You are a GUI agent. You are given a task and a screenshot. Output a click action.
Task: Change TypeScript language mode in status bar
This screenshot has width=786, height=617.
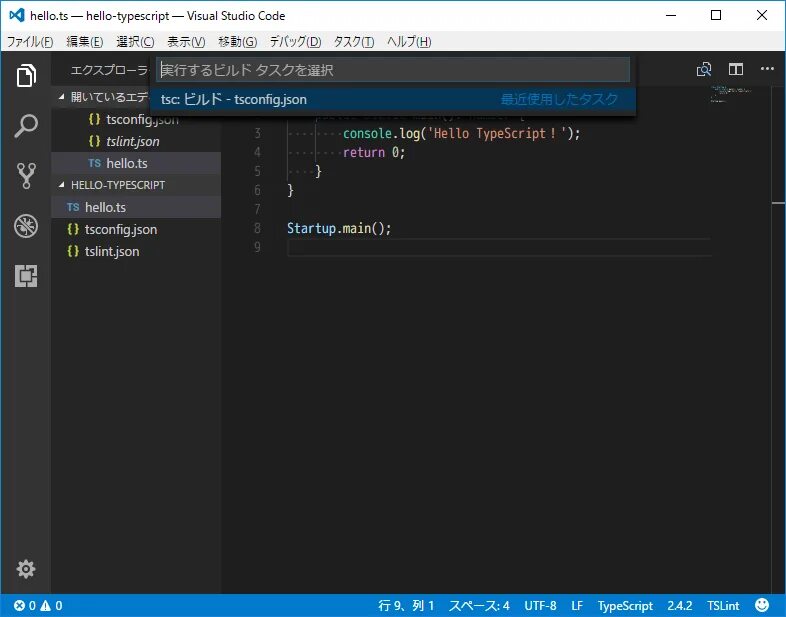(x=625, y=605)
